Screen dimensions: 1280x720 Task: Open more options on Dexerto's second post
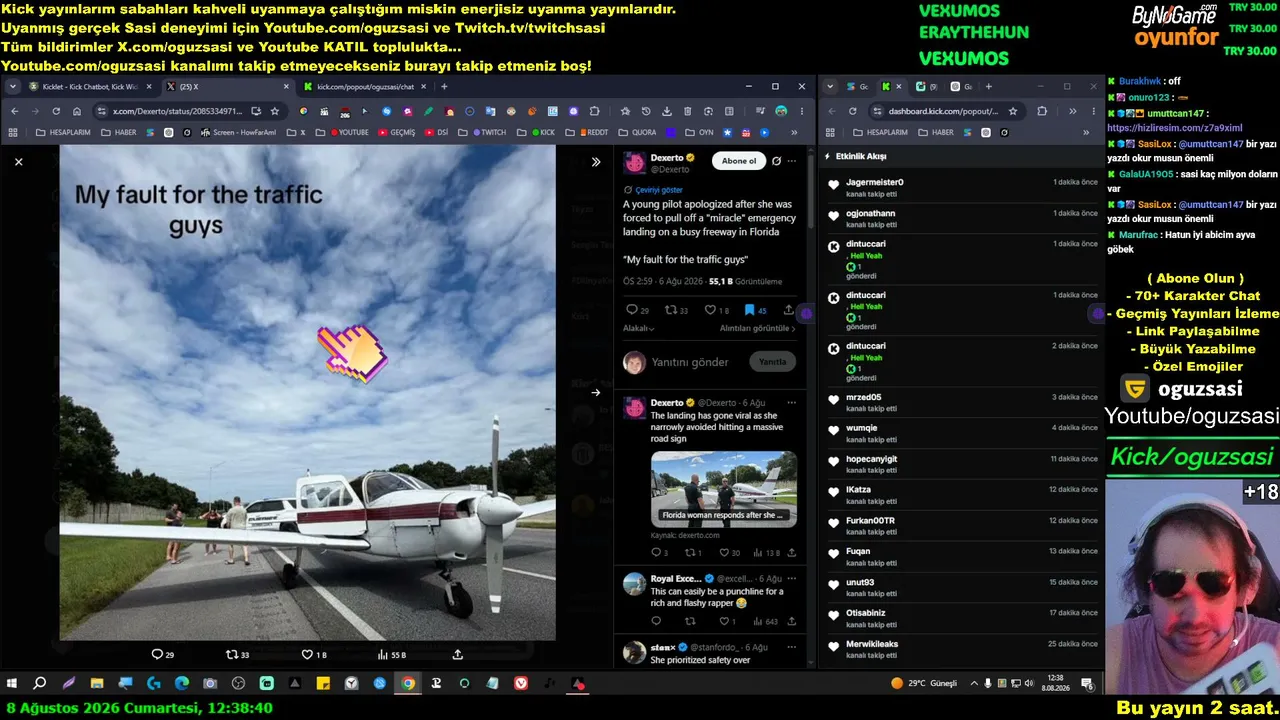click(791, 403)
